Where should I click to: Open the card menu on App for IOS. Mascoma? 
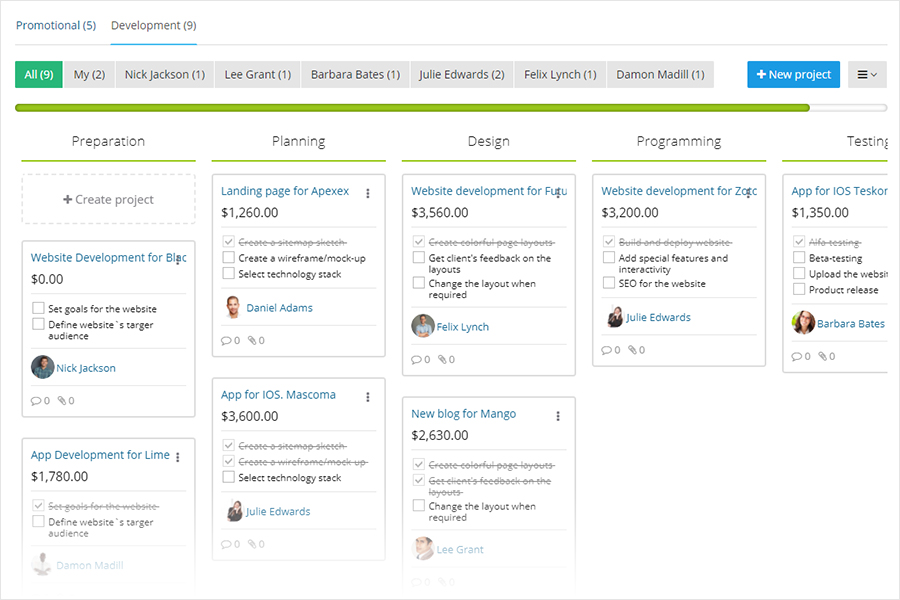(367, 395)
